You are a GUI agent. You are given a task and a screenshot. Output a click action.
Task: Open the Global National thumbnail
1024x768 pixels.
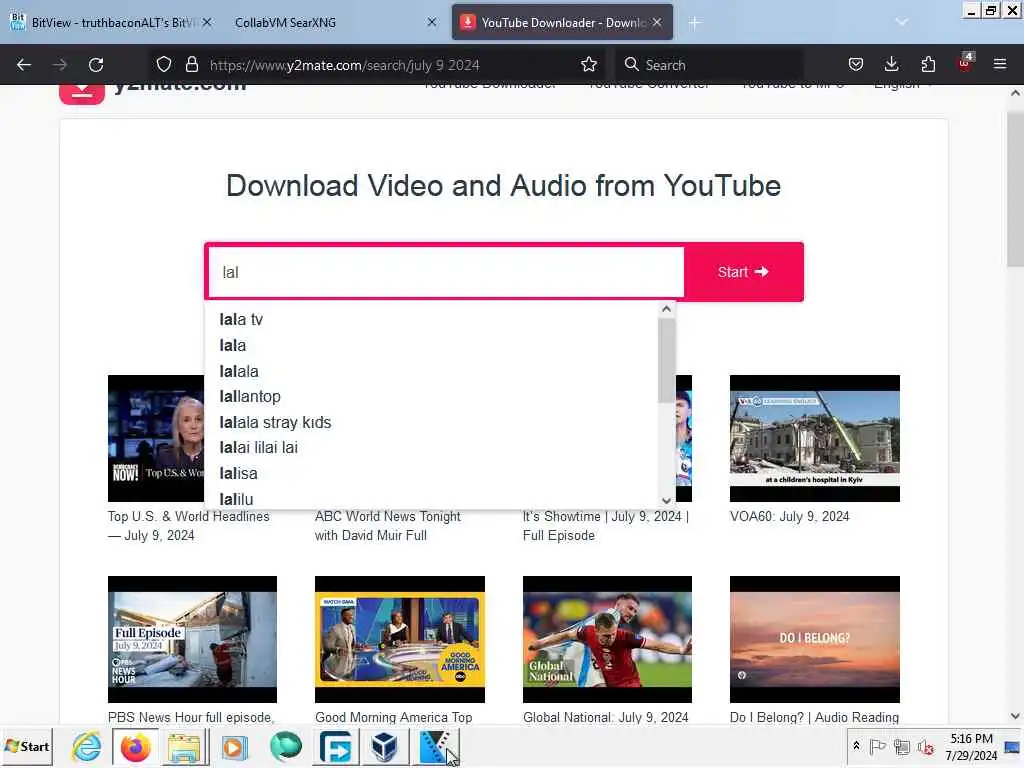click(607, 639)
